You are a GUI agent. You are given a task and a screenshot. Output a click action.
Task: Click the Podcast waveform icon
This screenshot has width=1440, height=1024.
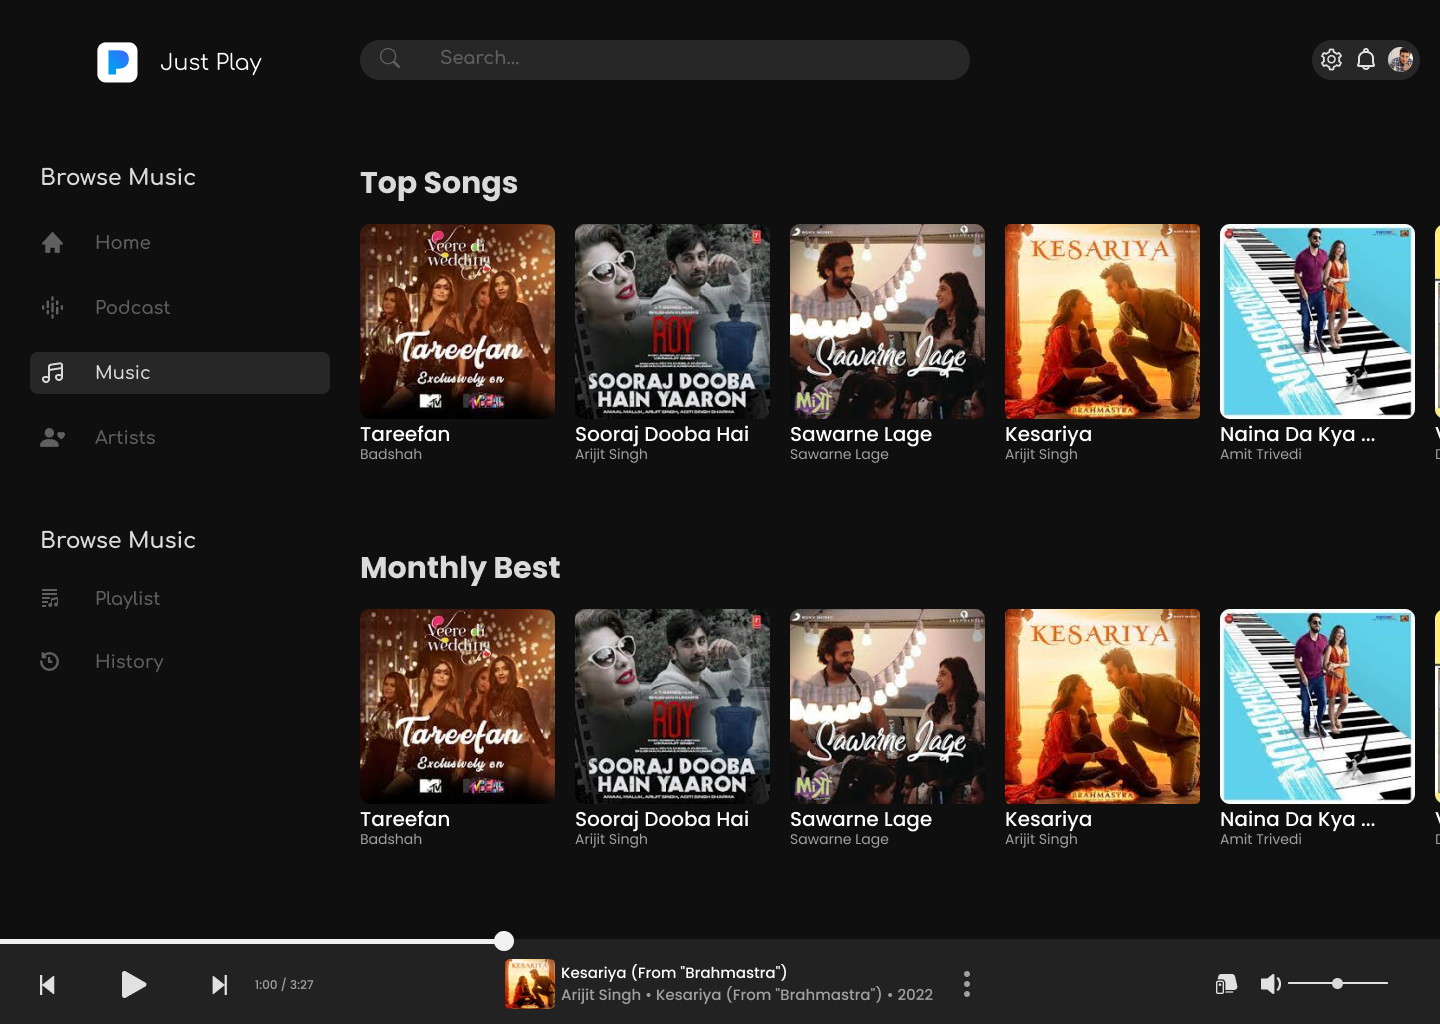[x=53, y=308]
